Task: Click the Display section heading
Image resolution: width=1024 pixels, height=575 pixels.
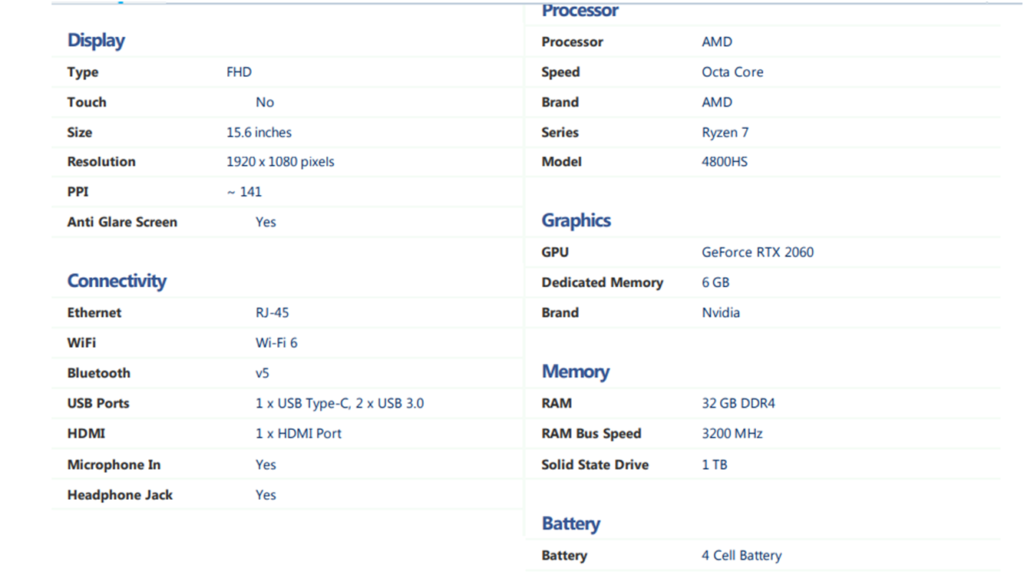Action: click(x=96, y=41)
